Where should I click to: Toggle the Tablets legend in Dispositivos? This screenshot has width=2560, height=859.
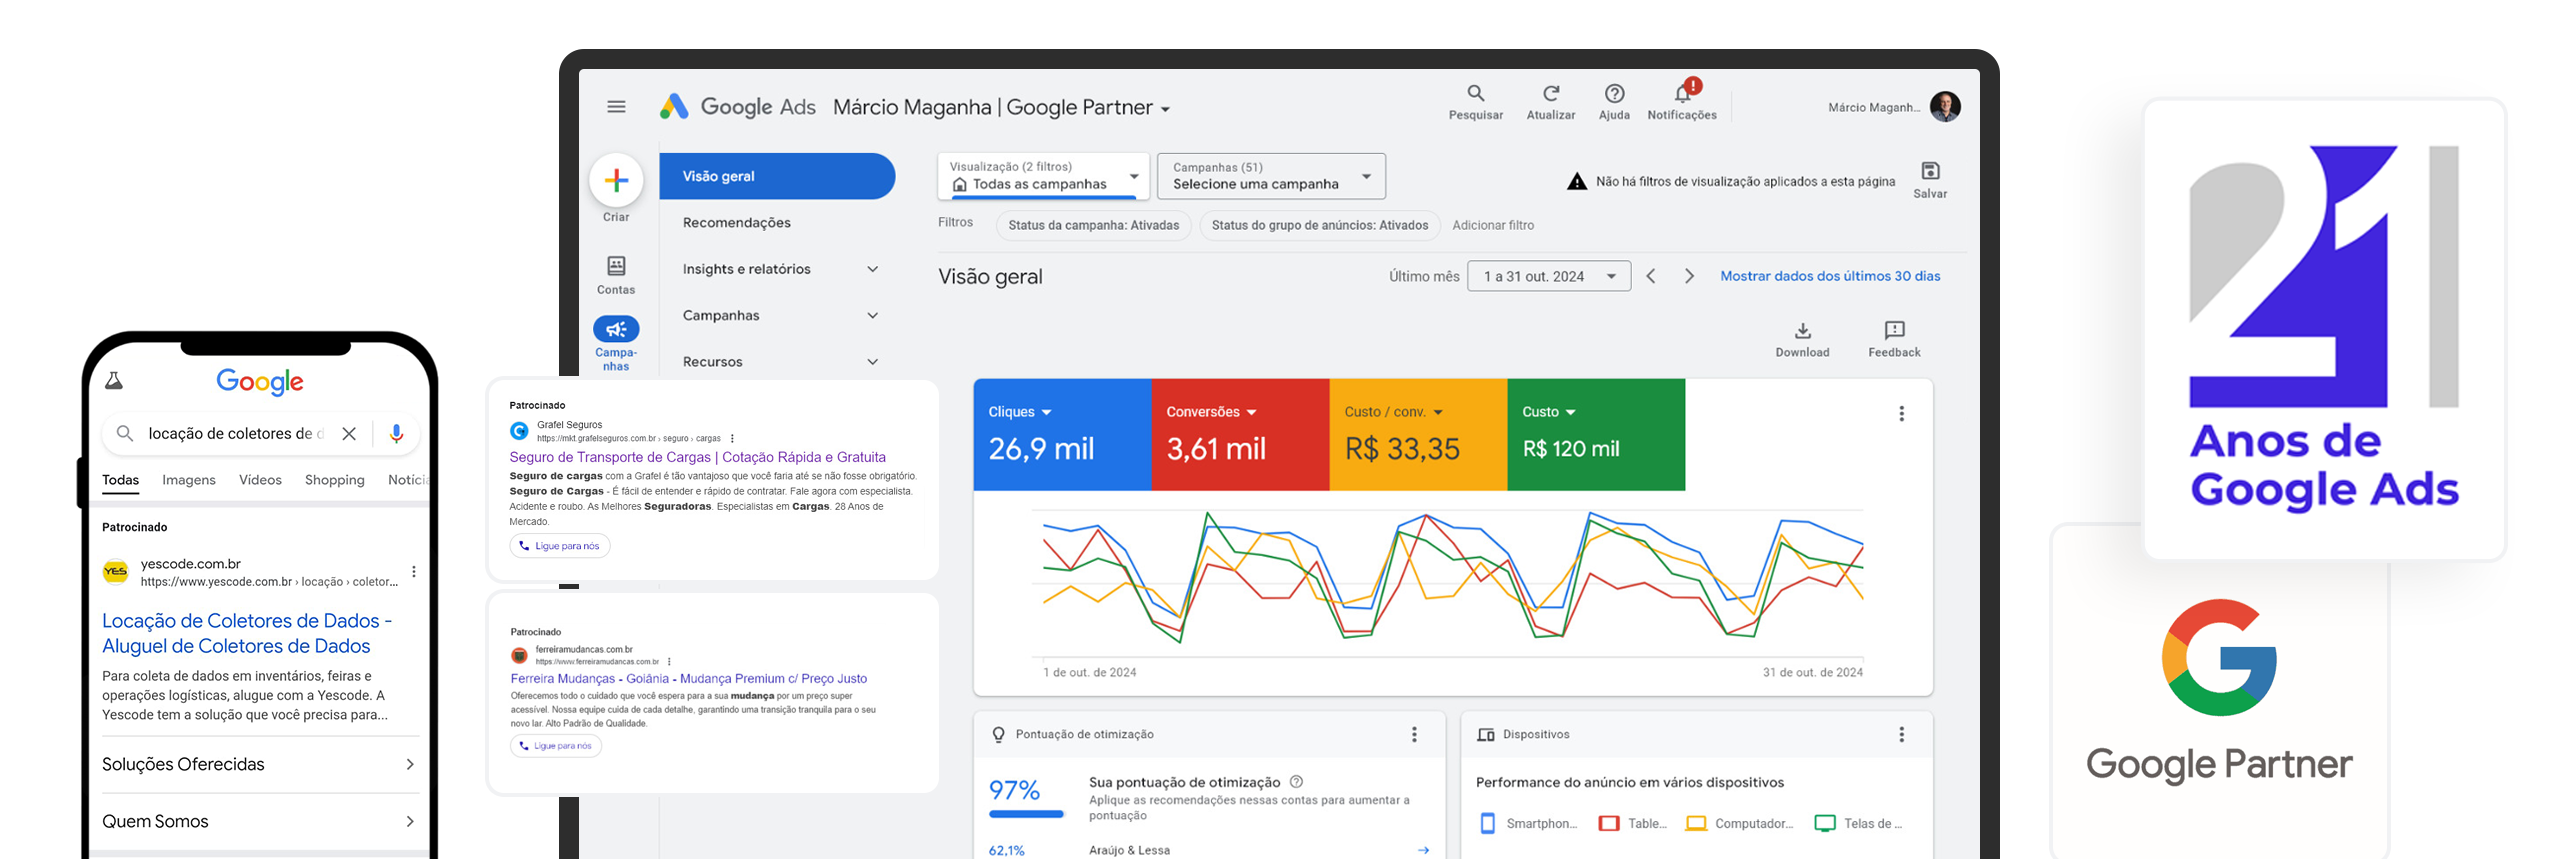click(x=1632, y=824)
